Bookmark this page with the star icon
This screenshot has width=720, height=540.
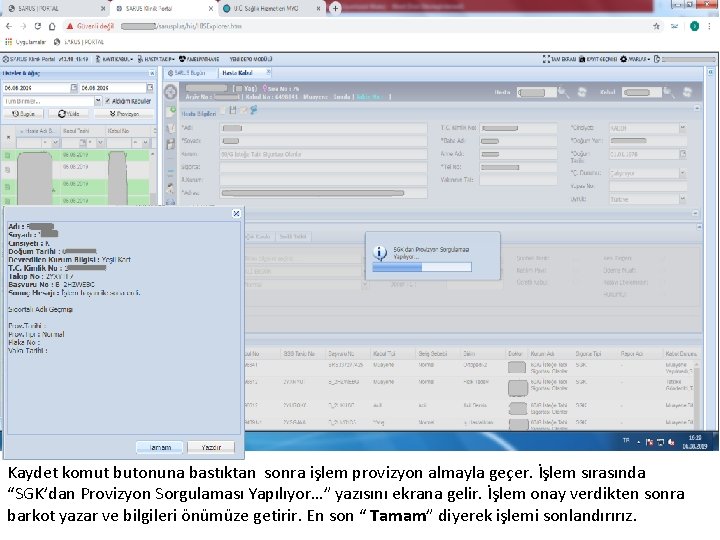coord(656,26)
